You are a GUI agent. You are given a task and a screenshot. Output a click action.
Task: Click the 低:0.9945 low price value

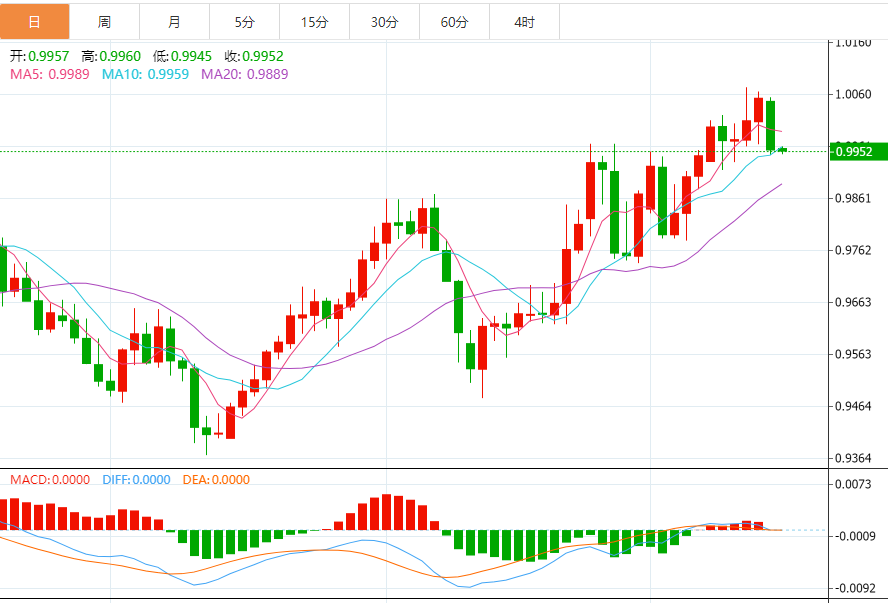tap(182, 56)
